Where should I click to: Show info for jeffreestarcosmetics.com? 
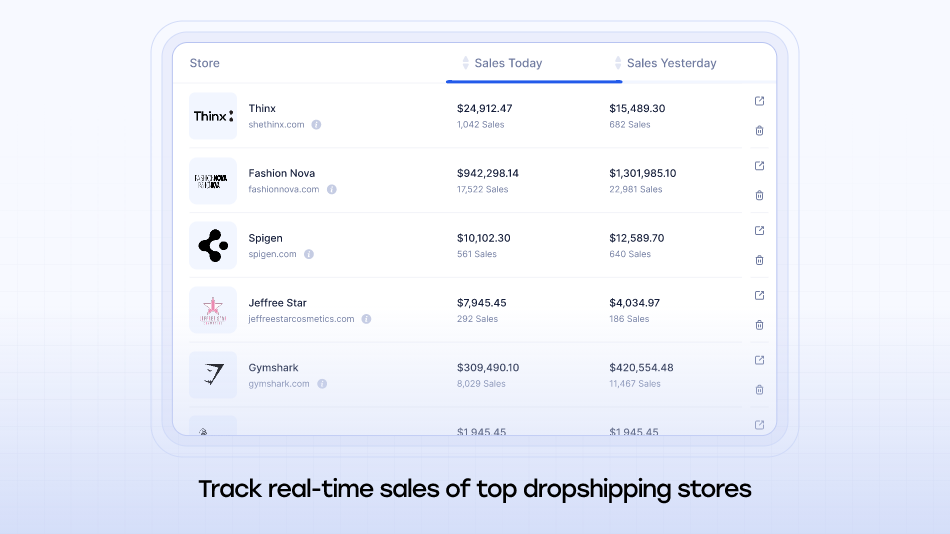click(367, 319)
